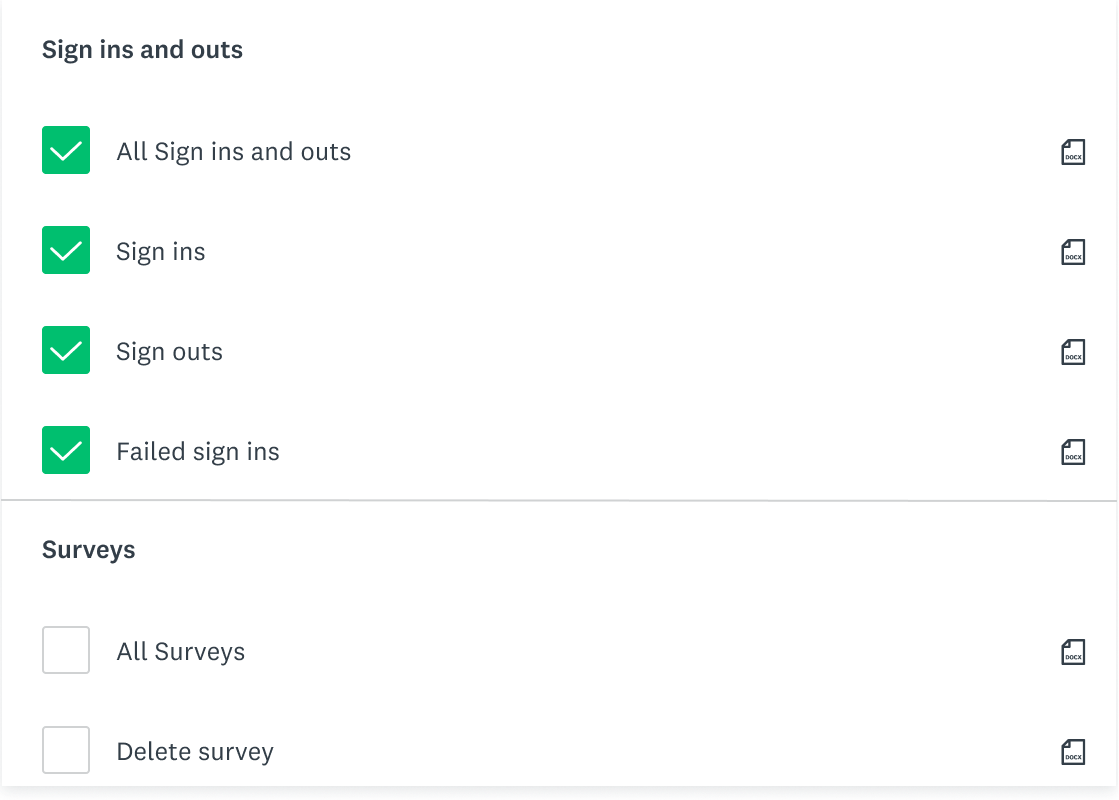
Task: Click DOCX icon in the Sign outs row
Action: click(x=1073, y=352)
